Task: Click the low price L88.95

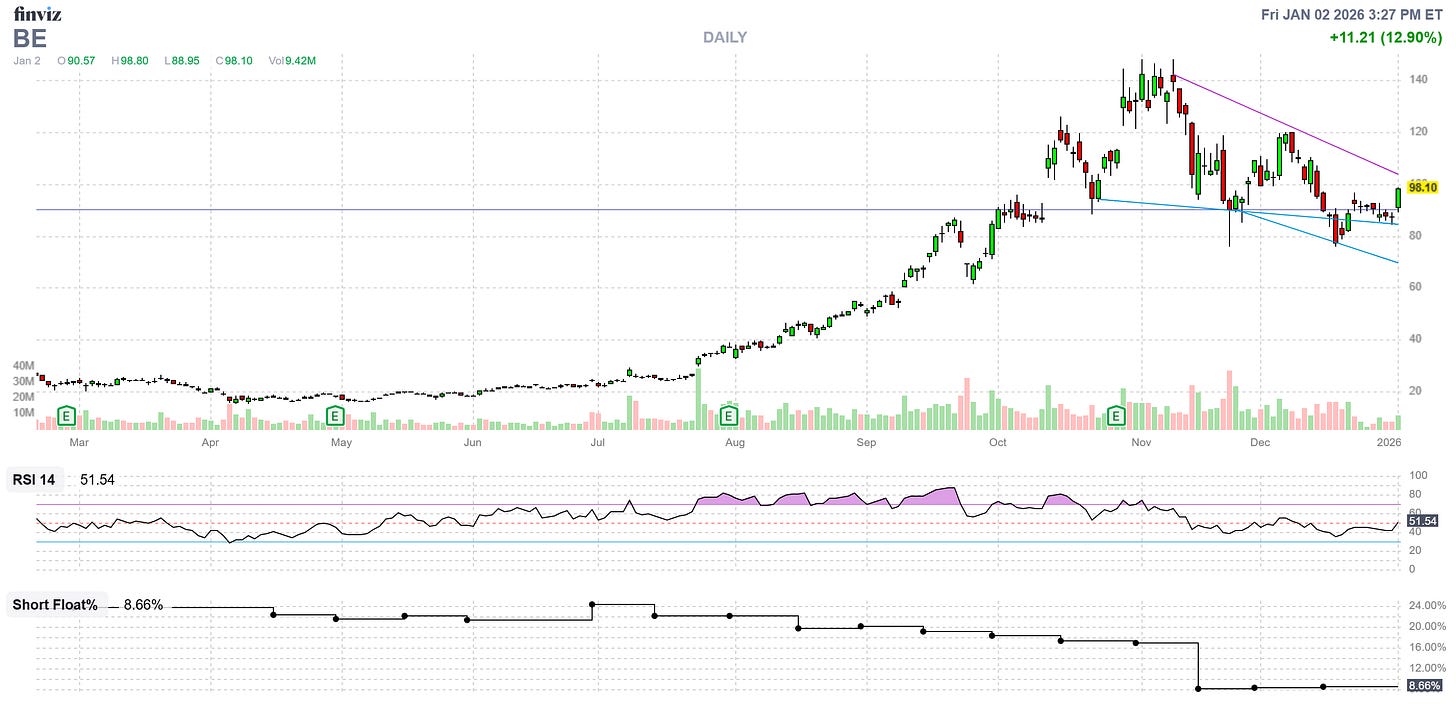Action: (x=181, y=61)
